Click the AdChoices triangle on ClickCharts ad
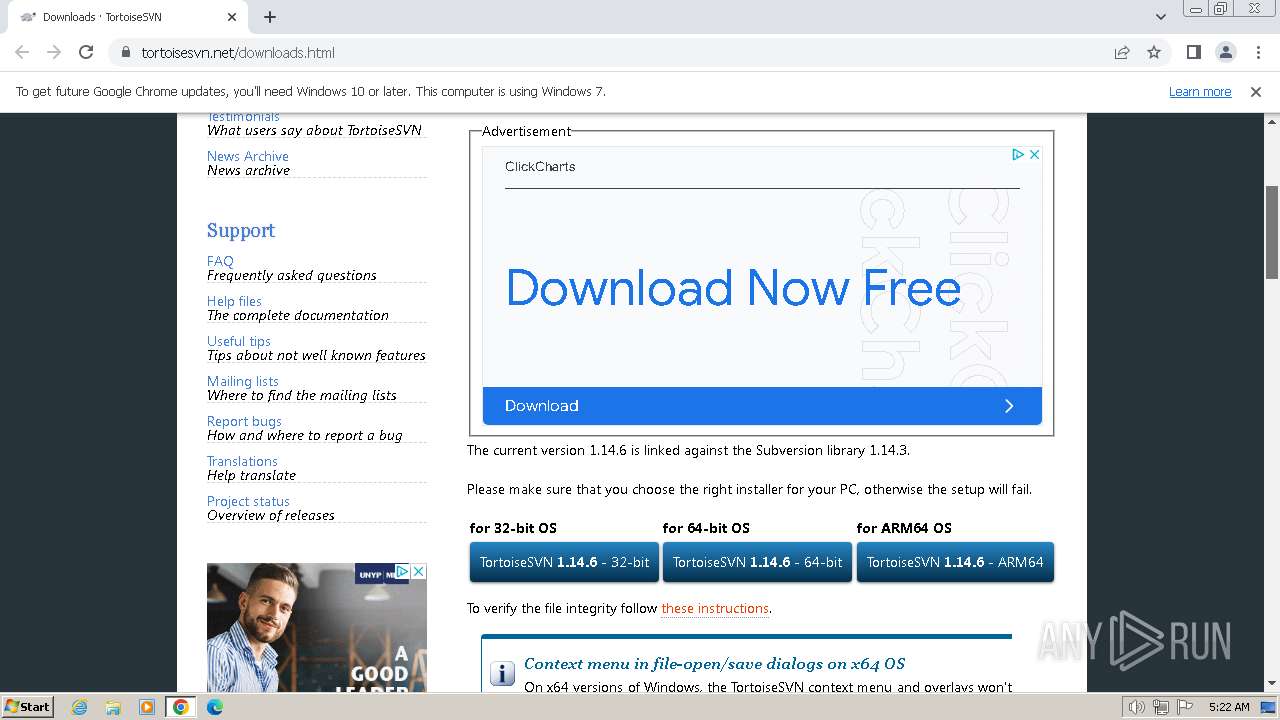The height and width of the screenshot is (720, 1280). [1018, 154]
